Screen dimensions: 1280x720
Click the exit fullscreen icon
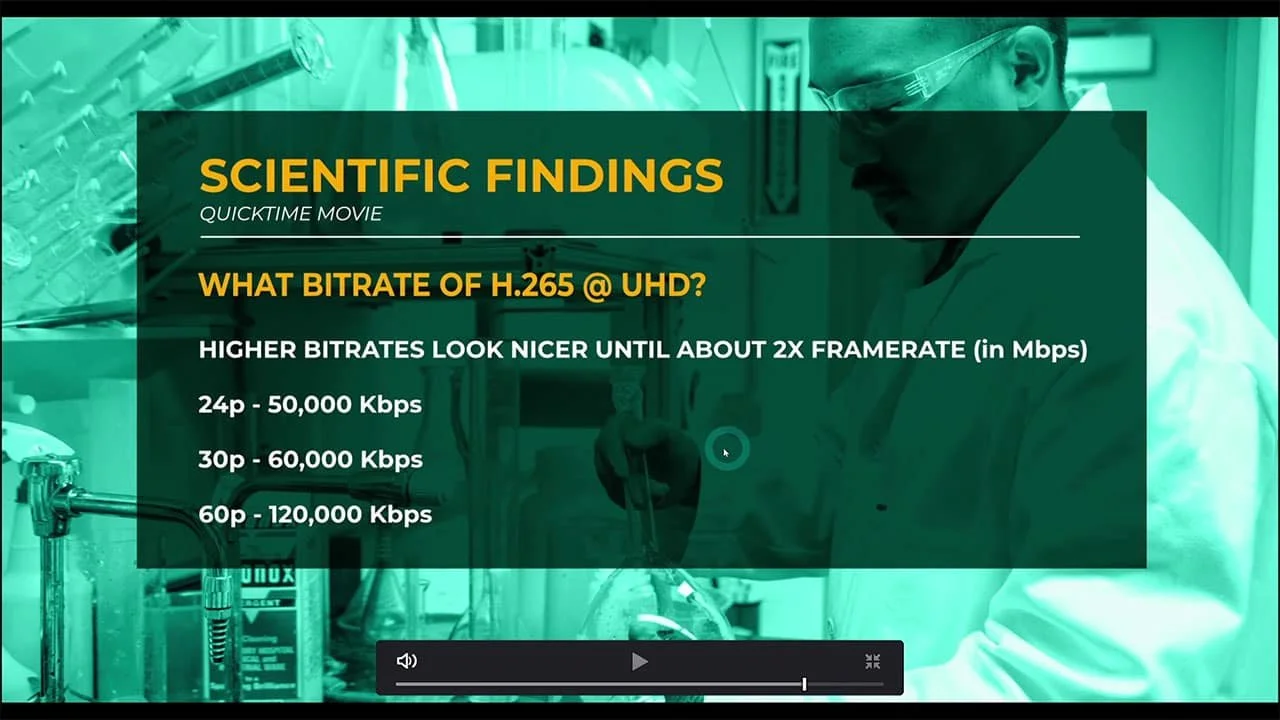872,660
